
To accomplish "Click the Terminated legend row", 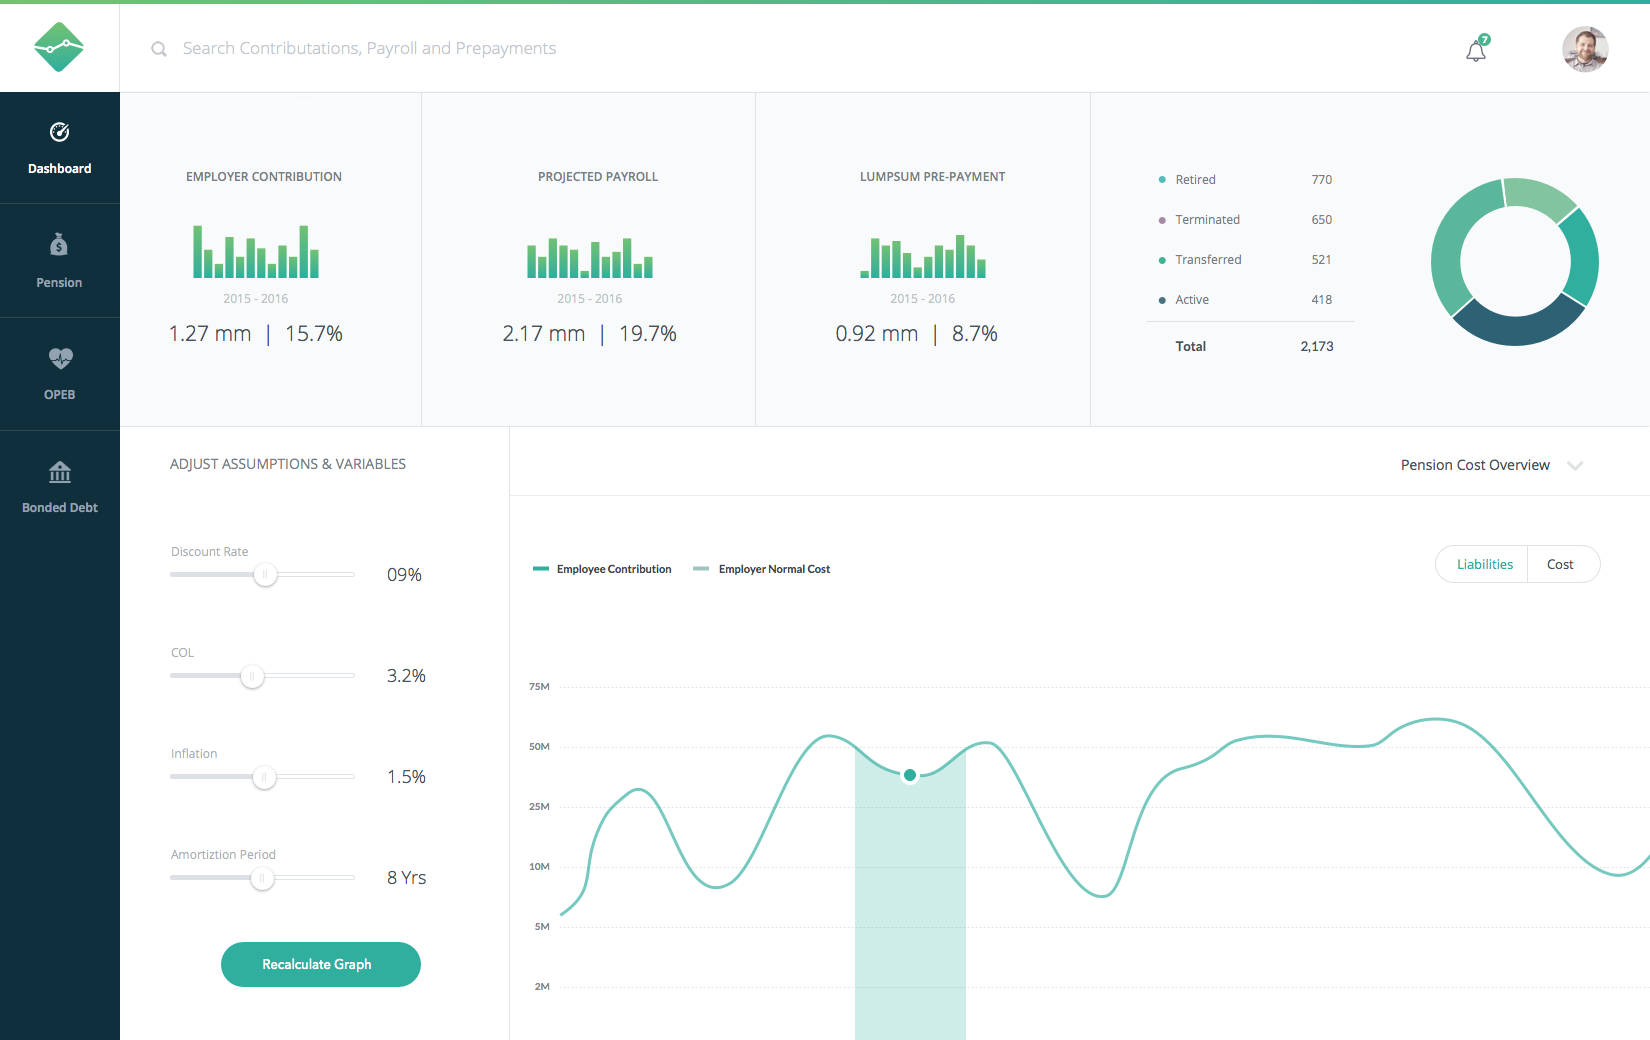I will click(x=1245, y=220).
